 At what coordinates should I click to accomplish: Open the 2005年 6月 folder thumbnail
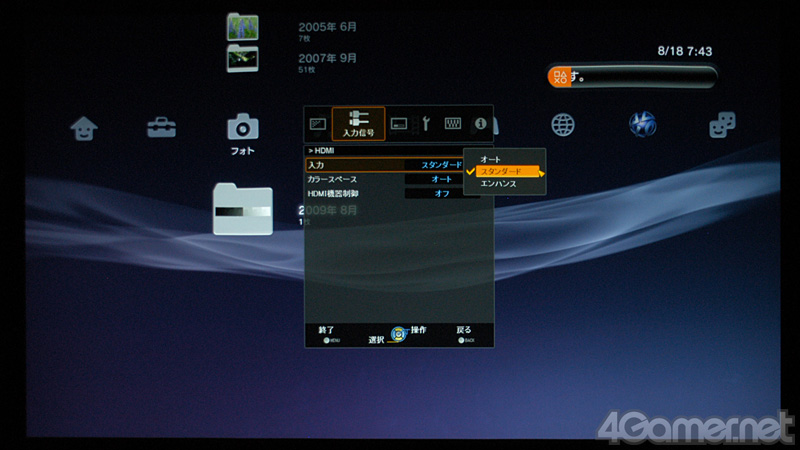tap(242, 27)
